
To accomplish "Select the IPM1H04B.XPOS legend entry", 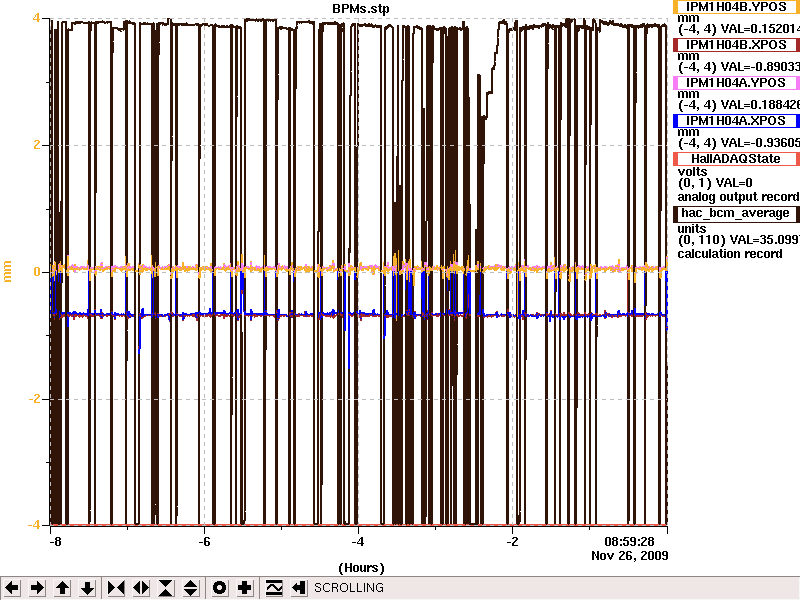I will pyautogui.click(x=736, y=45).
